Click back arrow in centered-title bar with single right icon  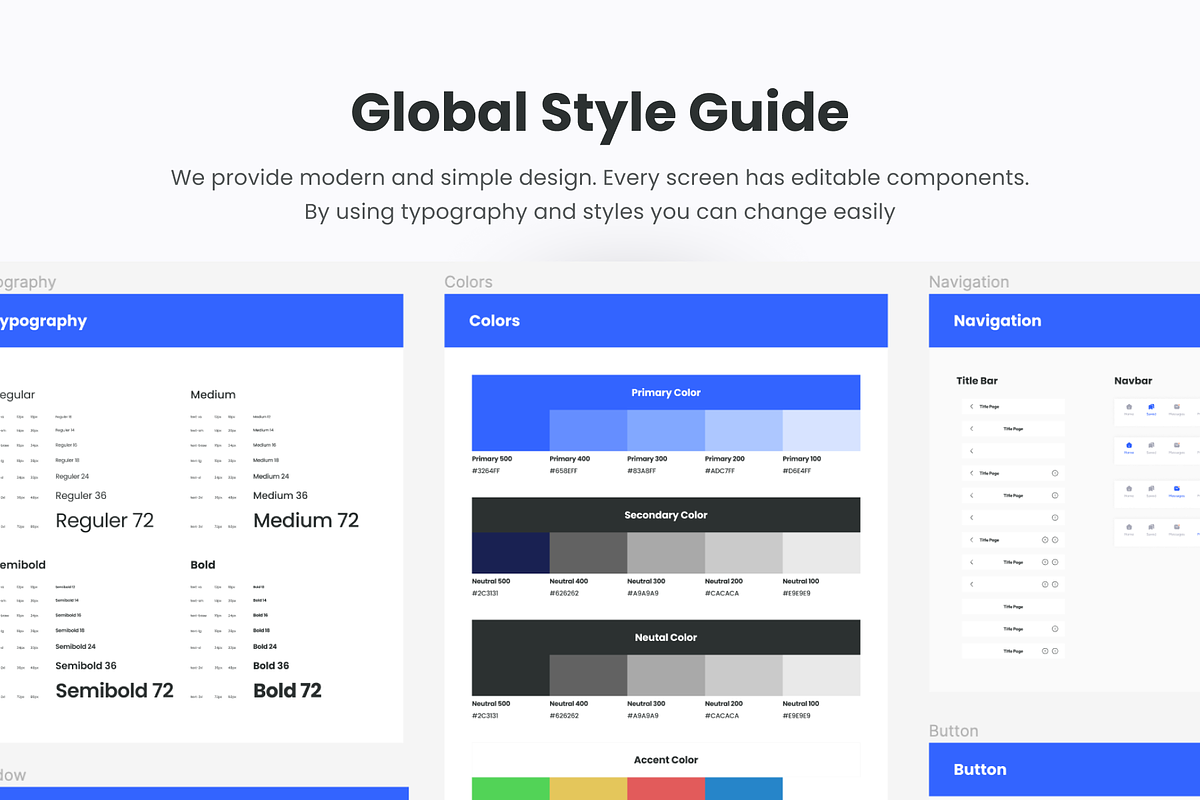tap(971, 495)
